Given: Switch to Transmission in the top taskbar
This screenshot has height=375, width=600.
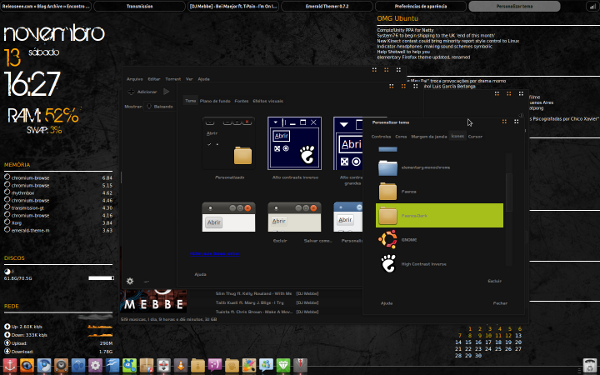Looking at the screenshot, I should coord(140,7).
